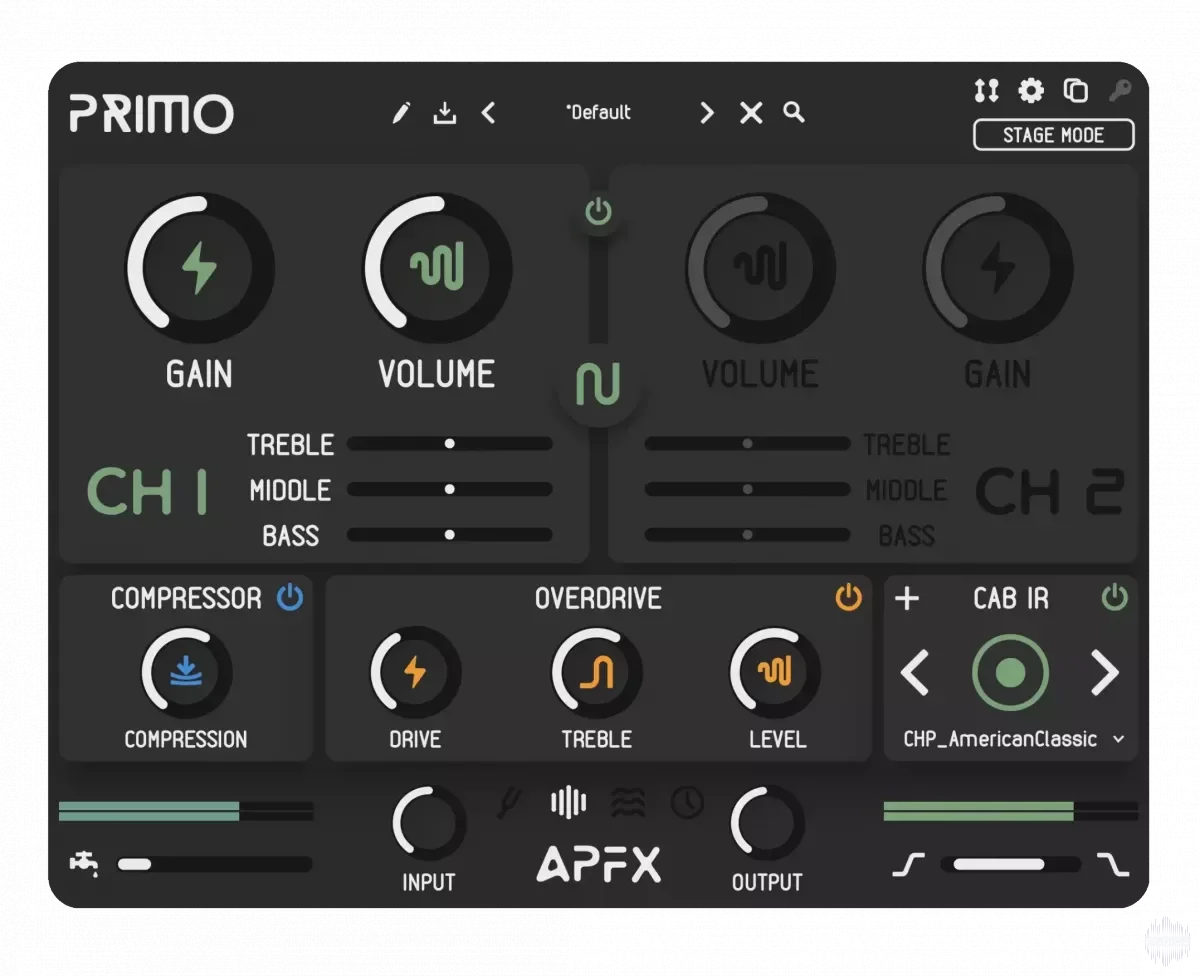Open settings gear icon
Viewport: 1200px width, 976px height.
1031,91
